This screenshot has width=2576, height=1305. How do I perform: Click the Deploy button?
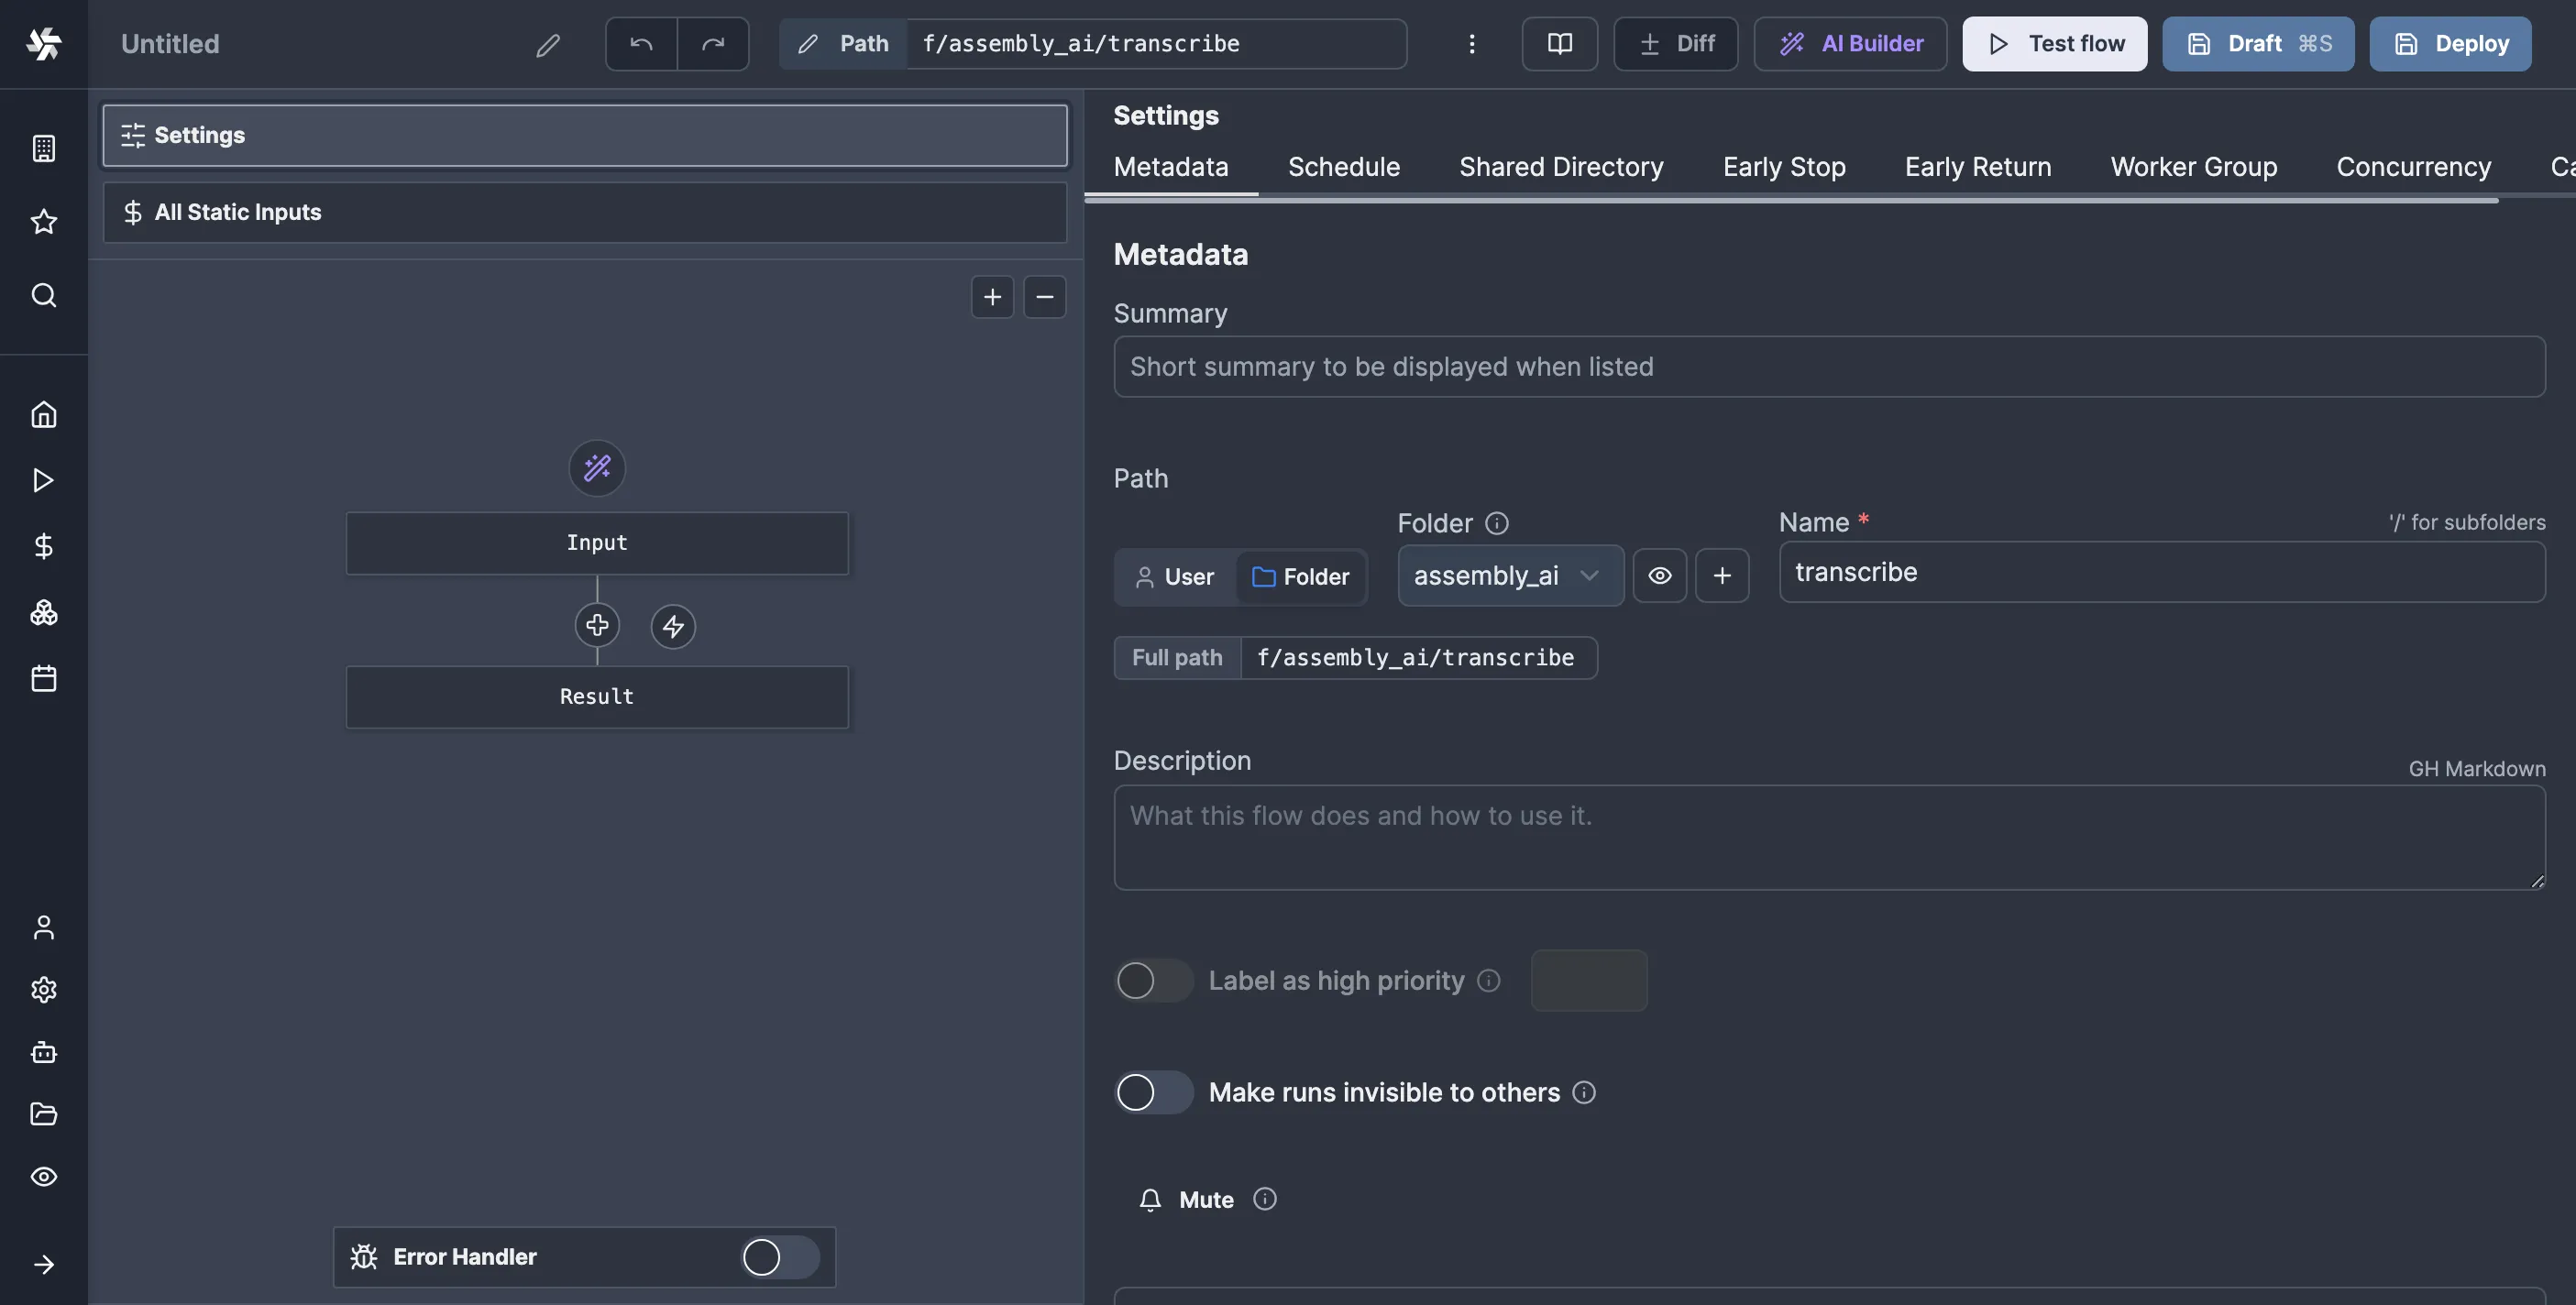(2450, 44)
